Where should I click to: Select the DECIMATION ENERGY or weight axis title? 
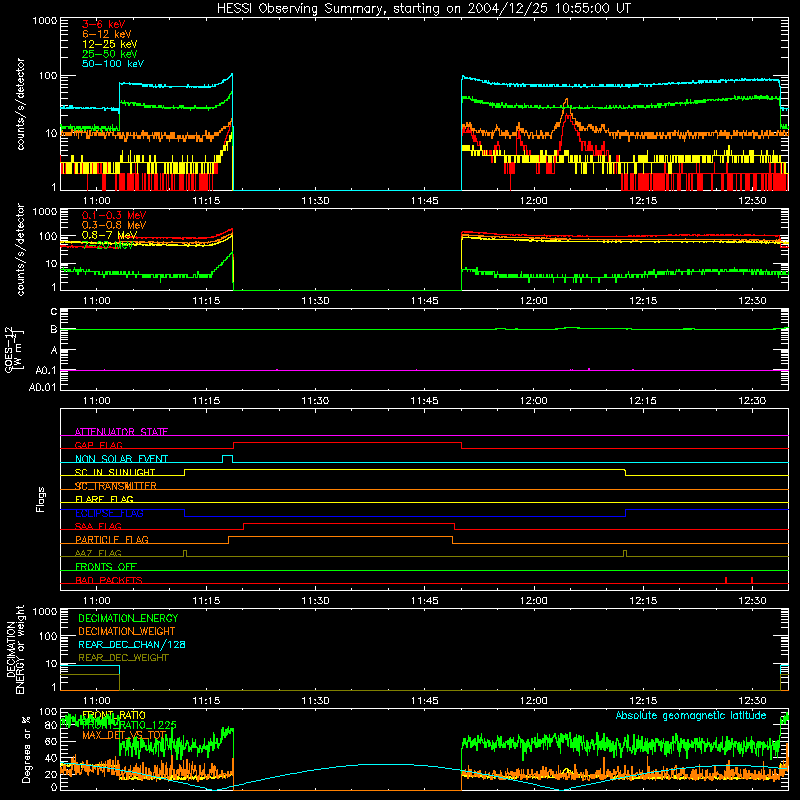click(x=15, y=649)
